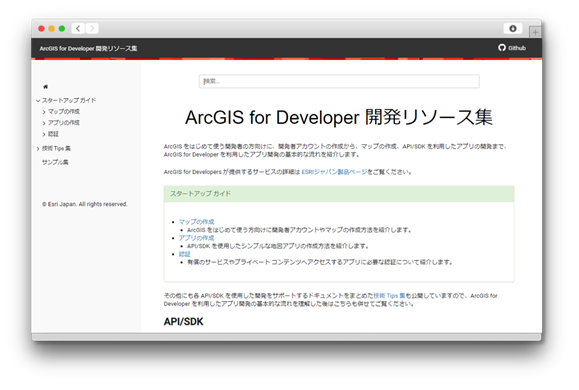This screenshot has width=579, height=390.
Task: Collapse the スタートアップ ガイド tree section
Action: tap(38, 100)
